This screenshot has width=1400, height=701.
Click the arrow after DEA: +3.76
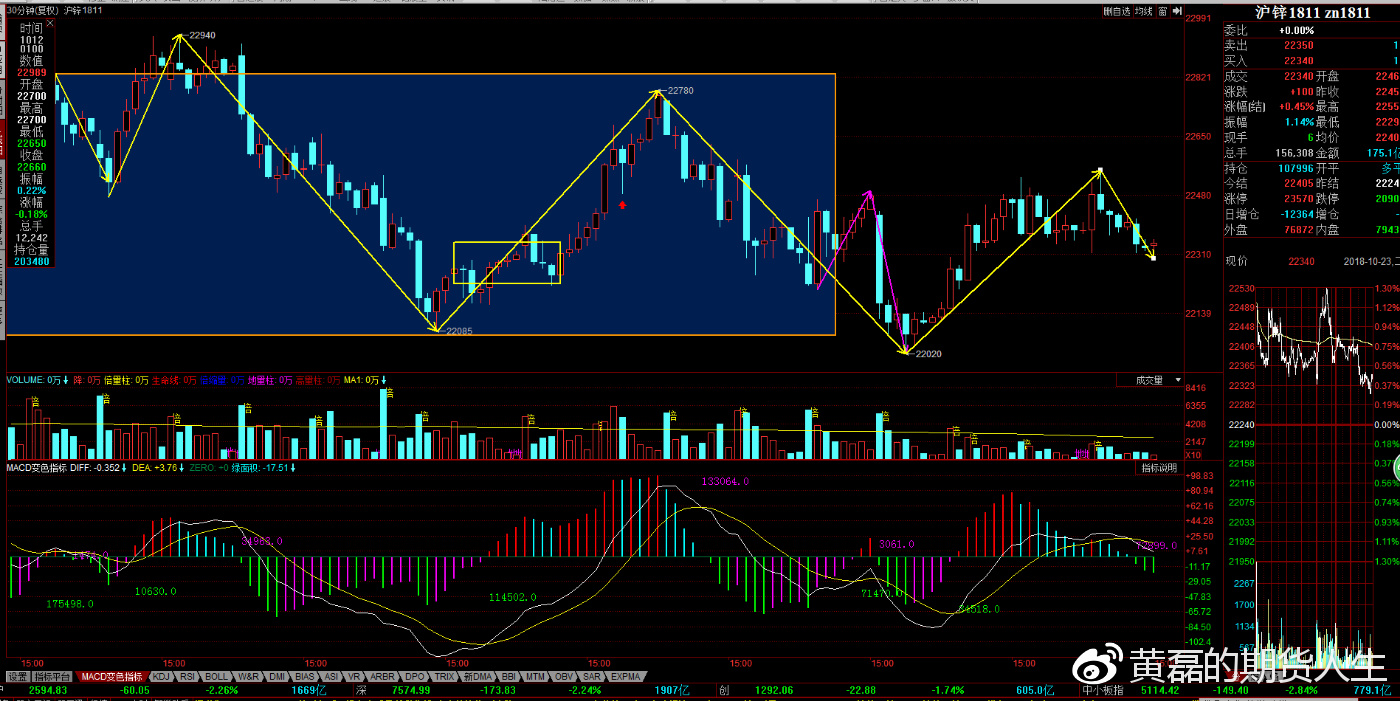(x=181, y=467)
